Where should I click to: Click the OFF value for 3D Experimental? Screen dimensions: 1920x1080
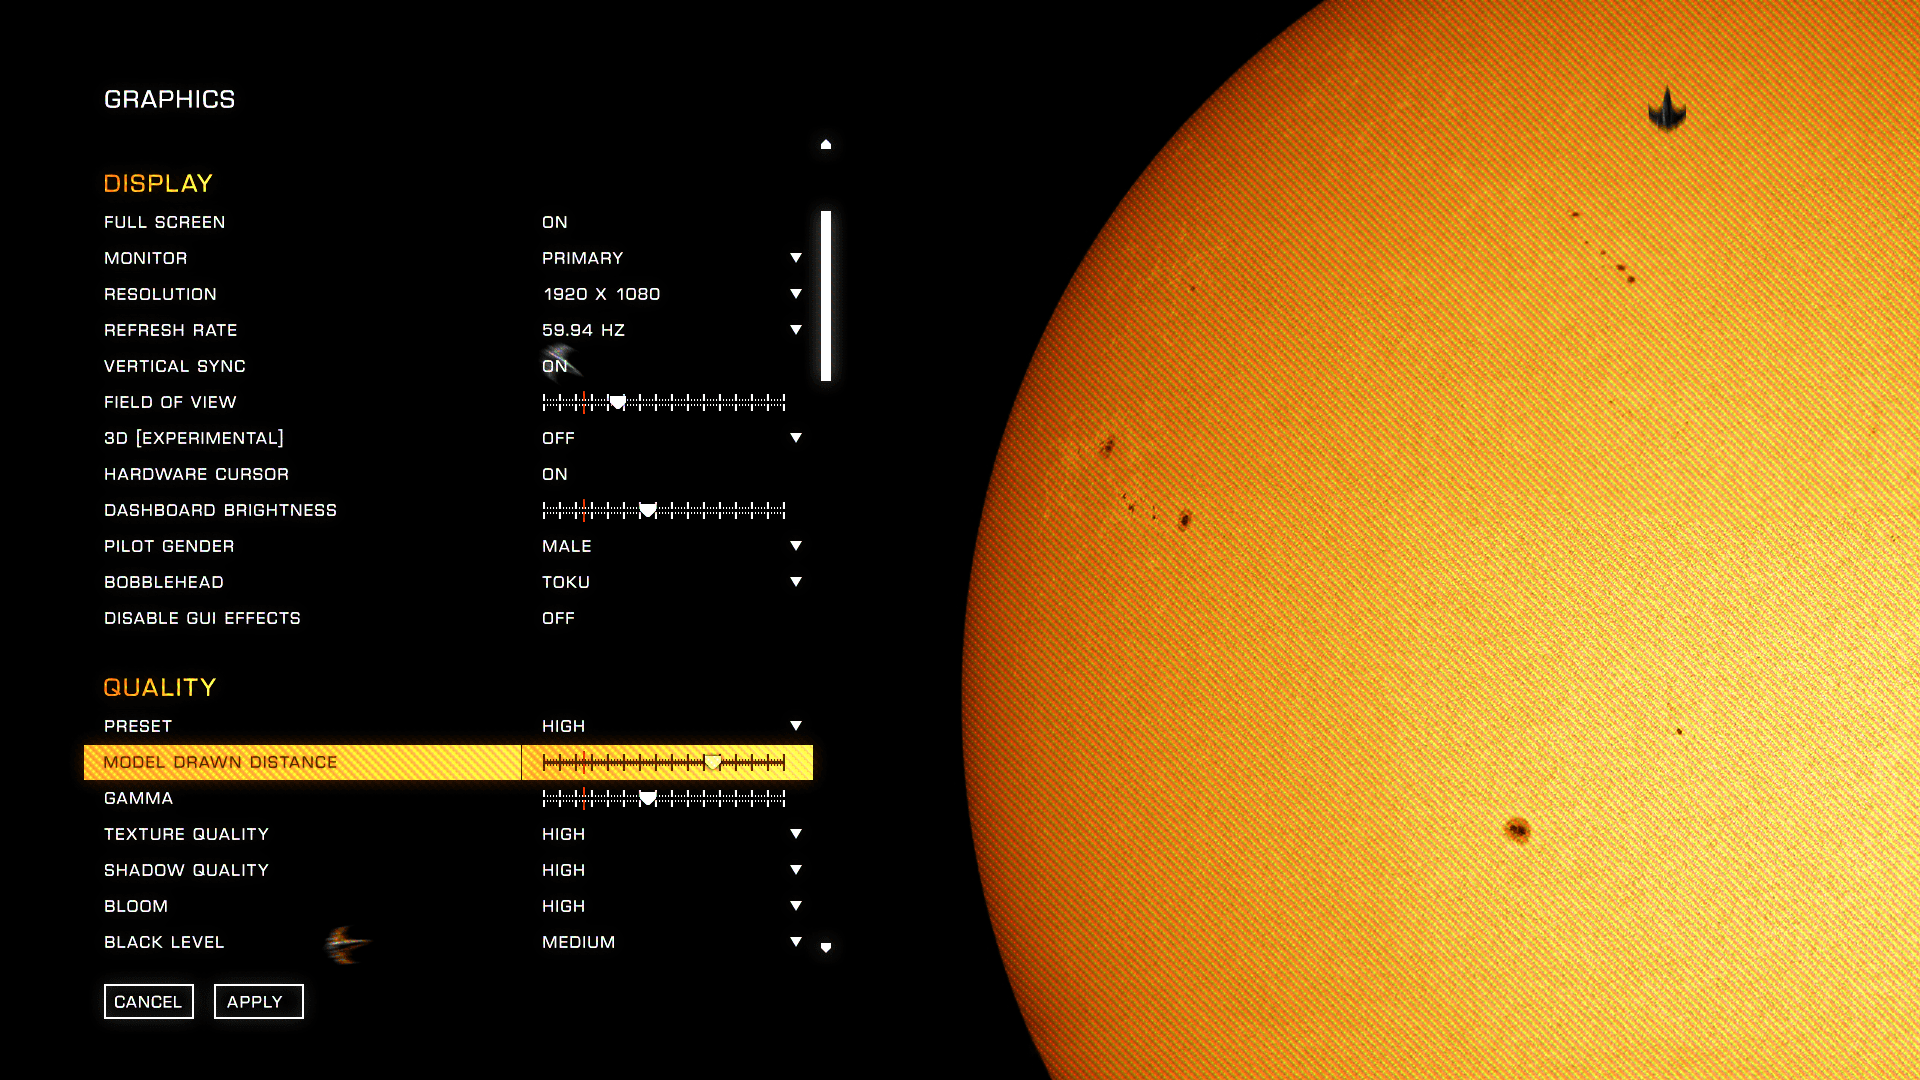click(x=558, y=438)
